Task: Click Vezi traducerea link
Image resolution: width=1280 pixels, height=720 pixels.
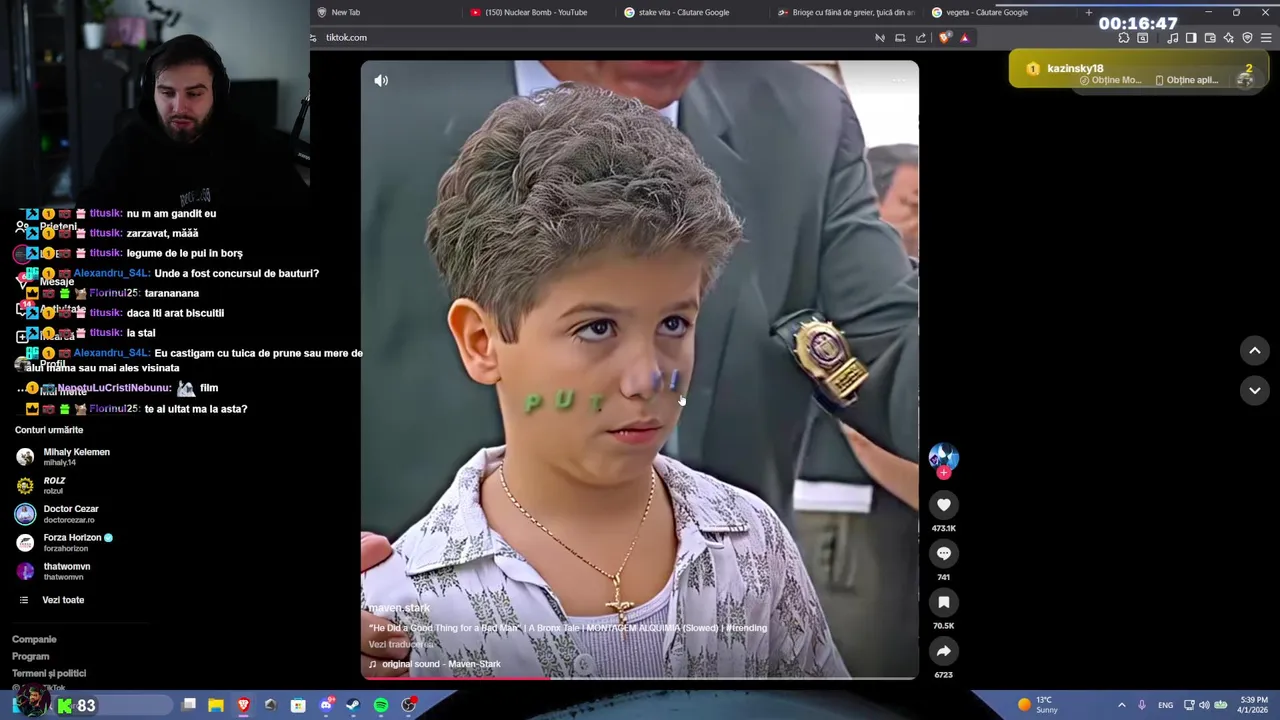Action: tap(401, 645)
